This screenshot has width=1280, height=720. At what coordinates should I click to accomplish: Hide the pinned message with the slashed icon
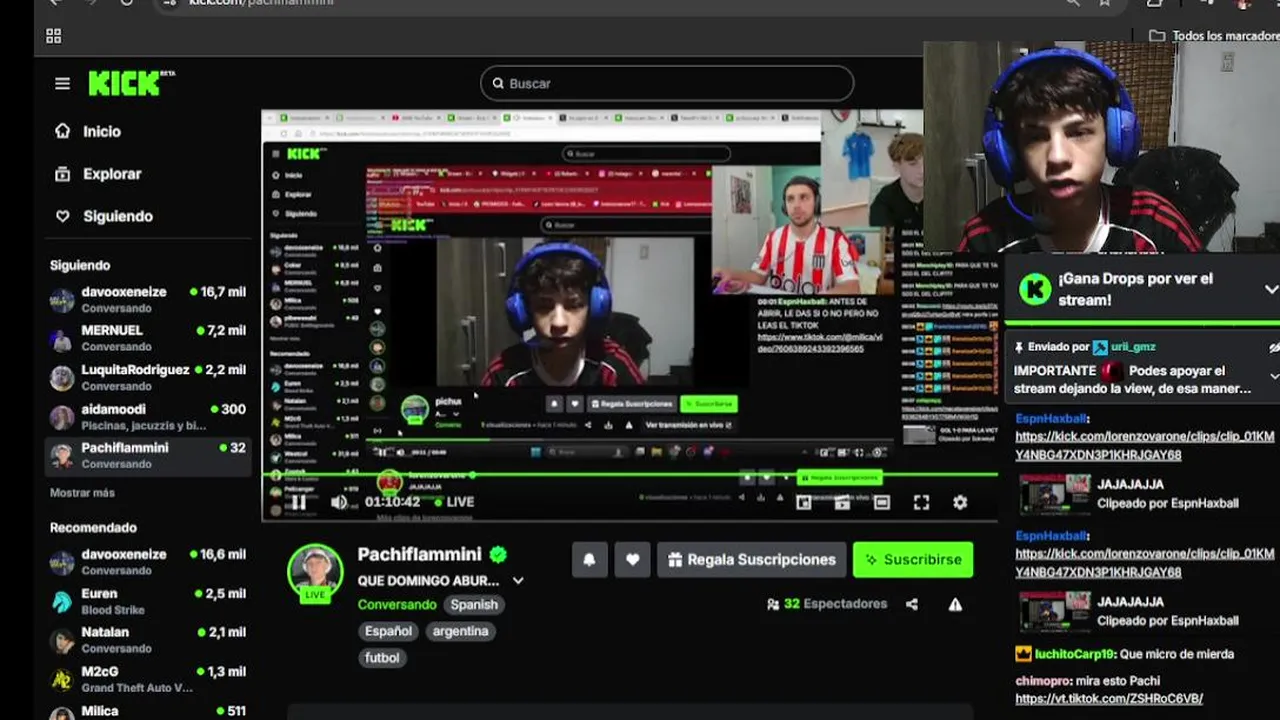pos(1274,348)
